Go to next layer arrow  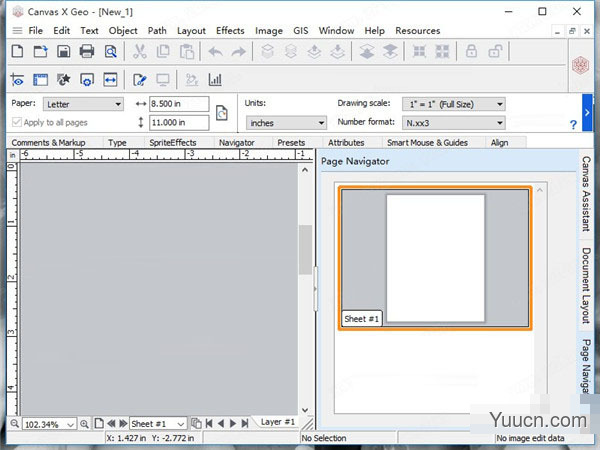pyautogui.click(x=233, y=423)
